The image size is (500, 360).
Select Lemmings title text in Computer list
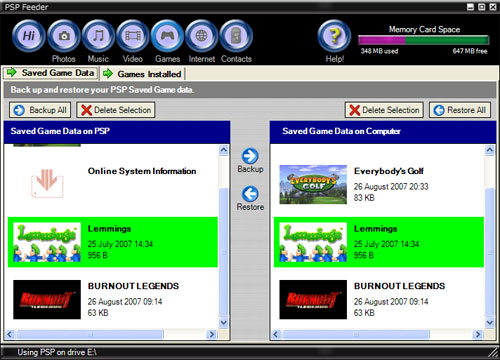click(x=376, y=229)
